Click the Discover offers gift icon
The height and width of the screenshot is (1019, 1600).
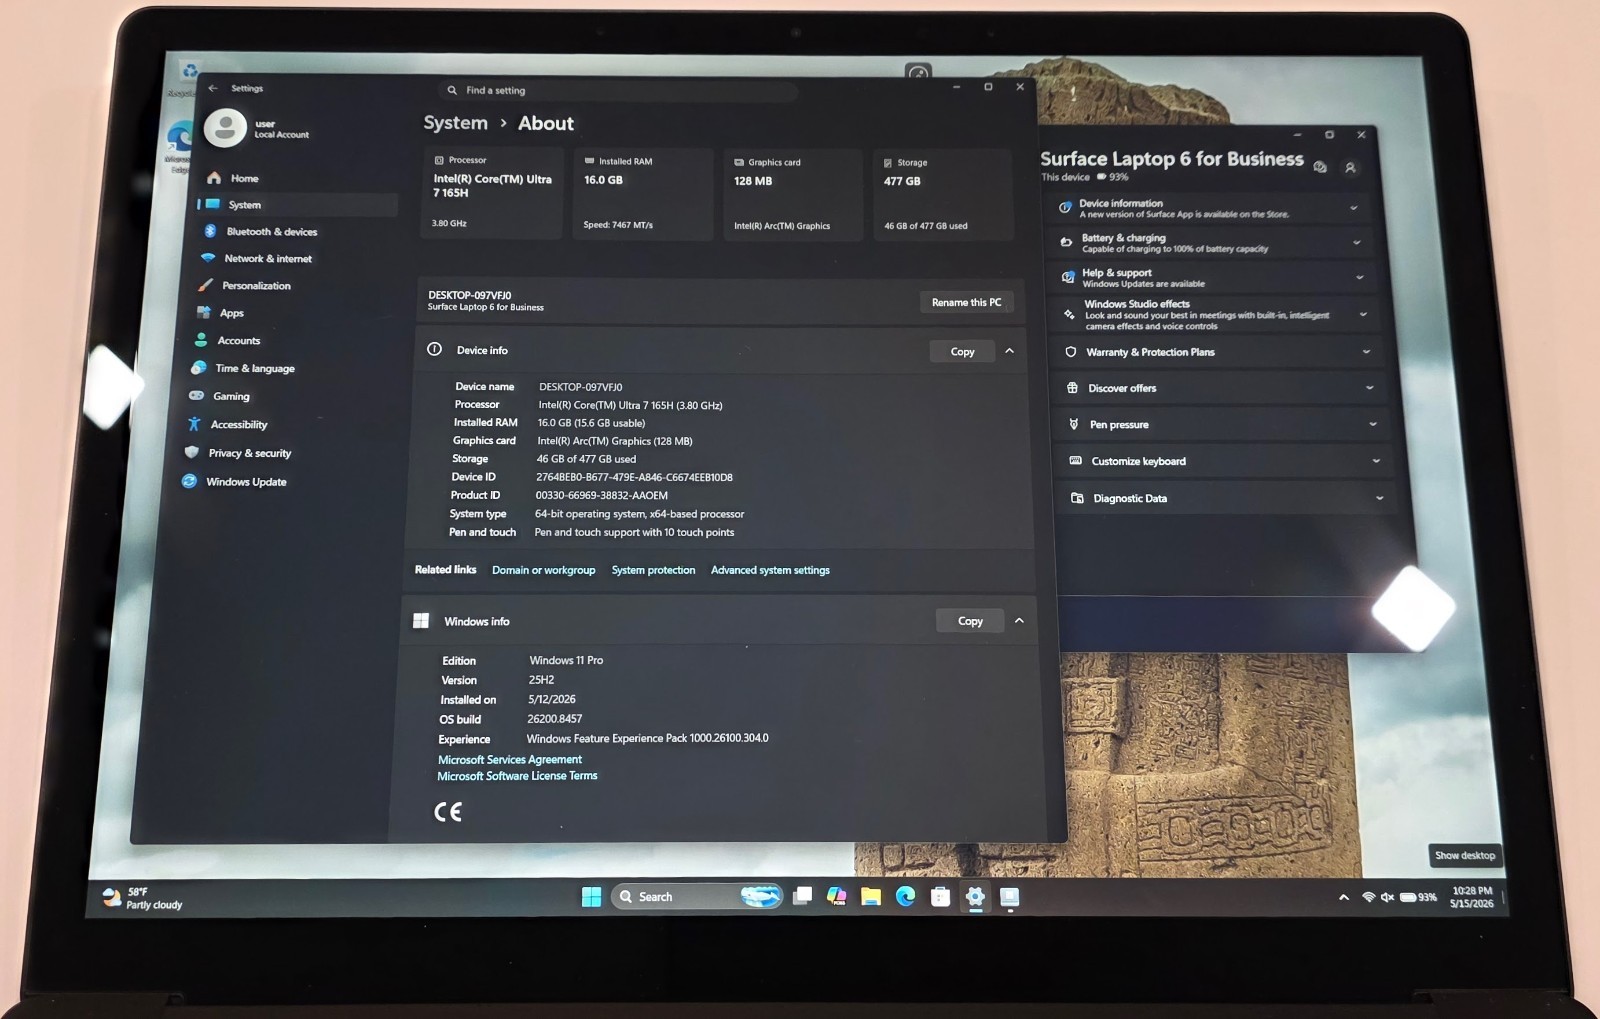(x=1072, y=388)
